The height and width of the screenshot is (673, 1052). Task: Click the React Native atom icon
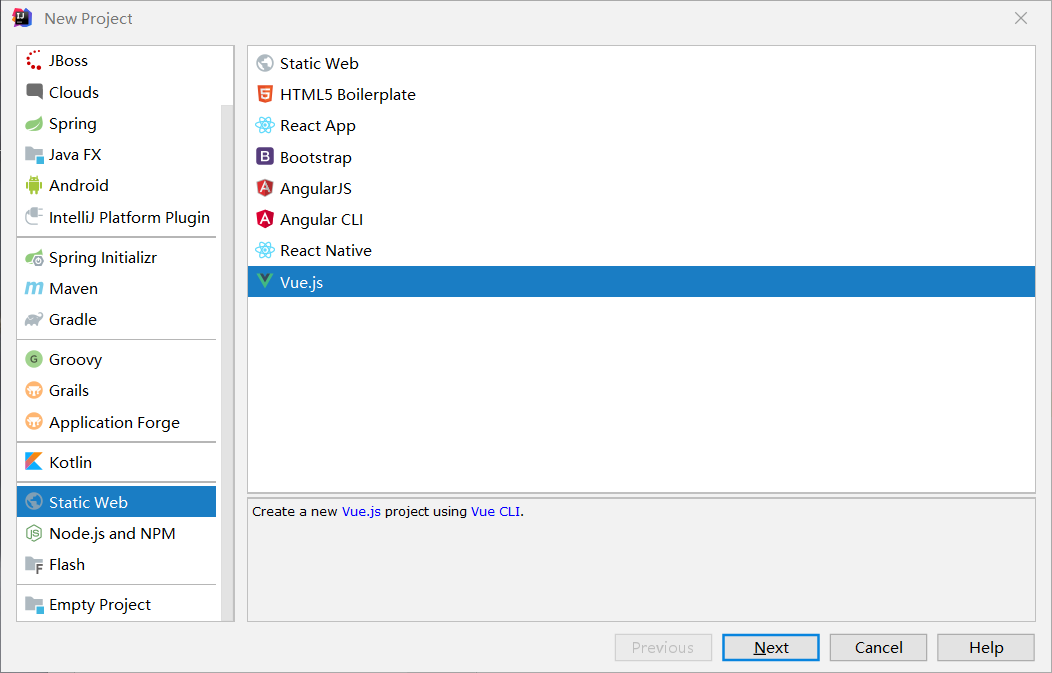click(265, 250)
